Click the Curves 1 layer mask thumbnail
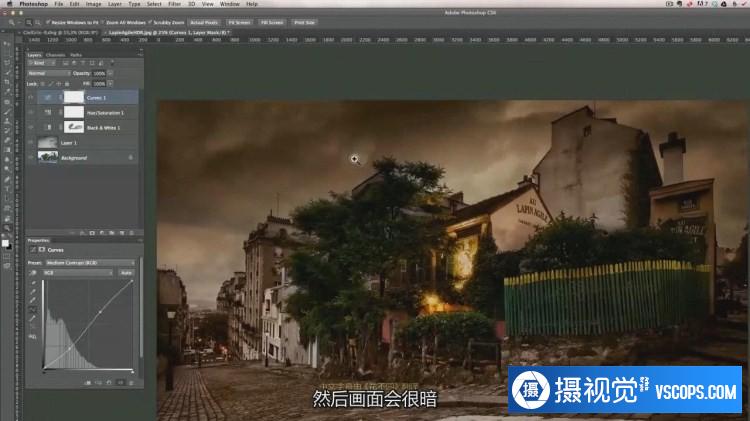Viewport: 750px width, 421px height. (74, 98)
